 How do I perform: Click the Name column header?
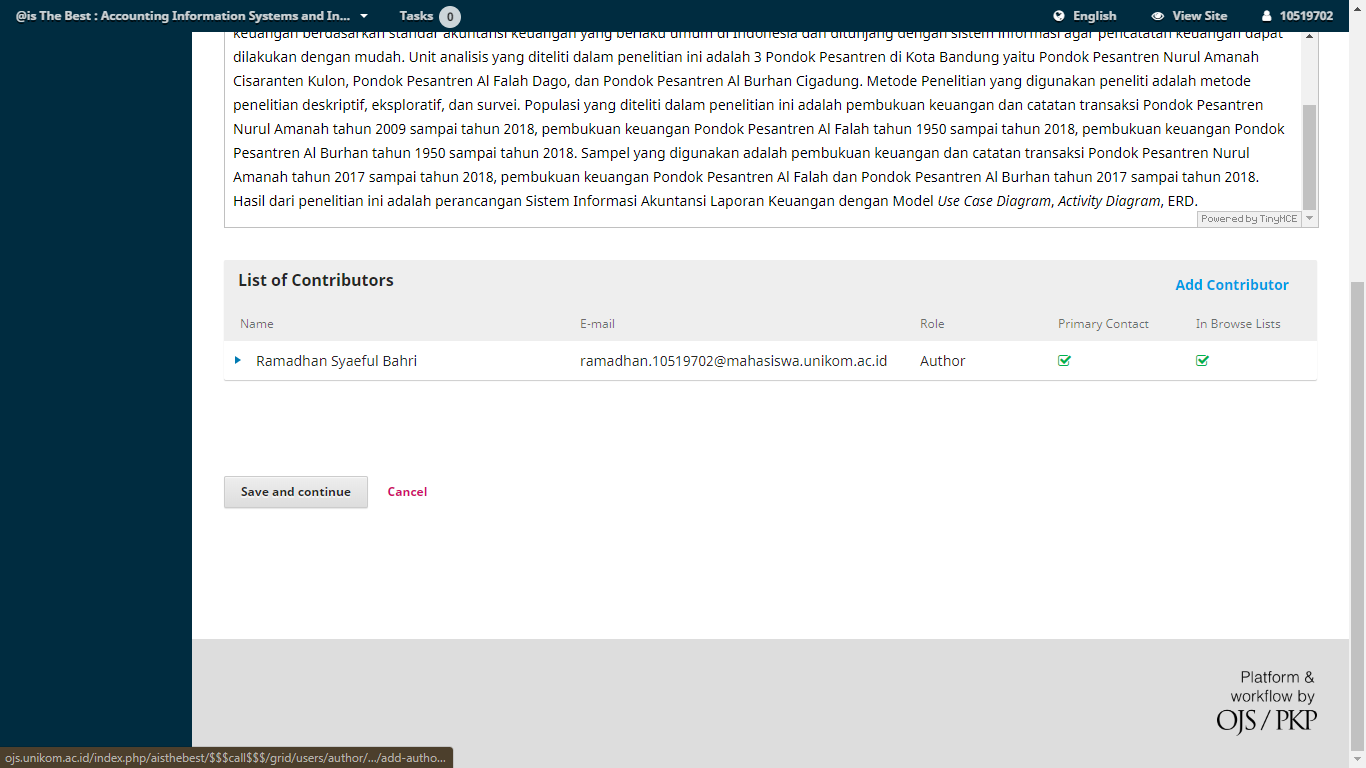256,324
